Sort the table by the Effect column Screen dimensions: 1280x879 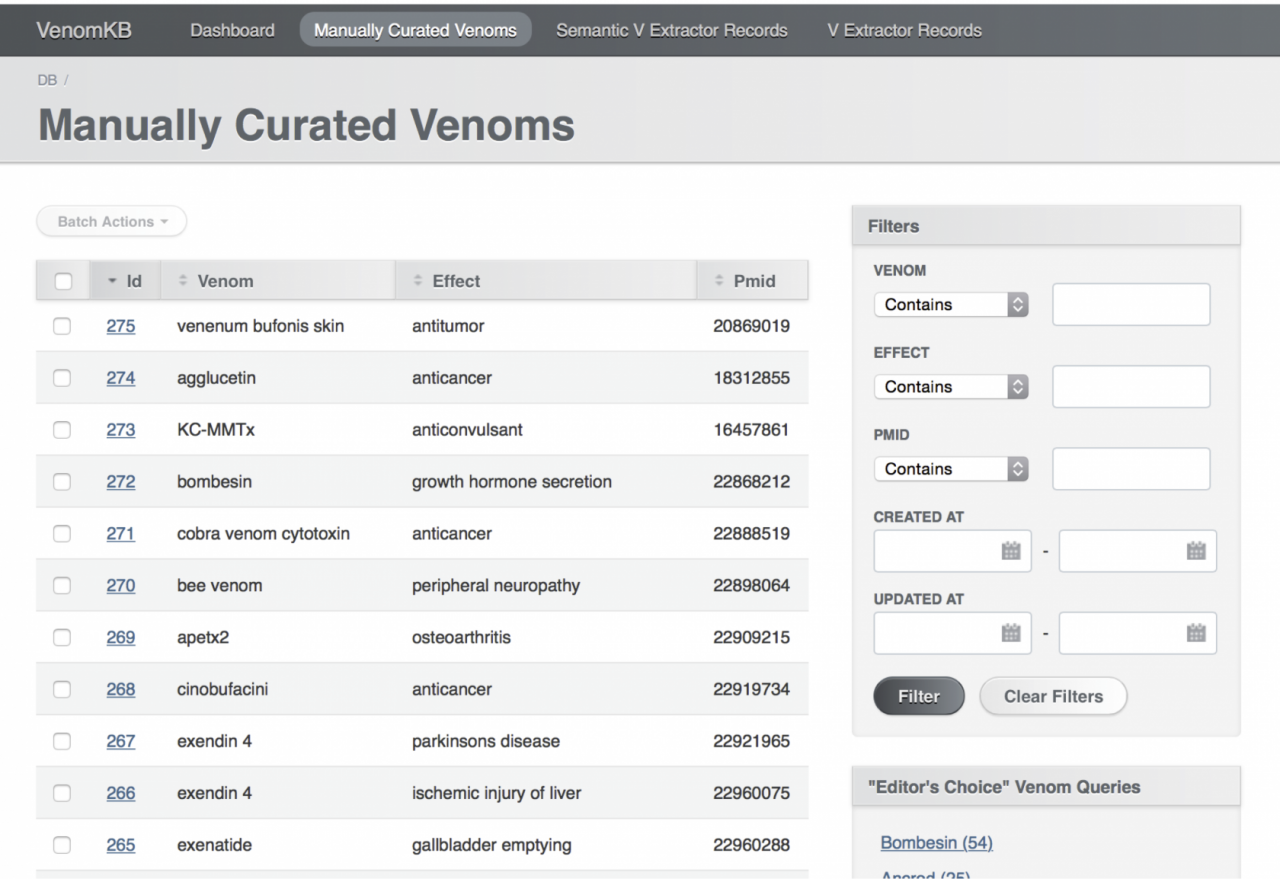coord(417,280)
